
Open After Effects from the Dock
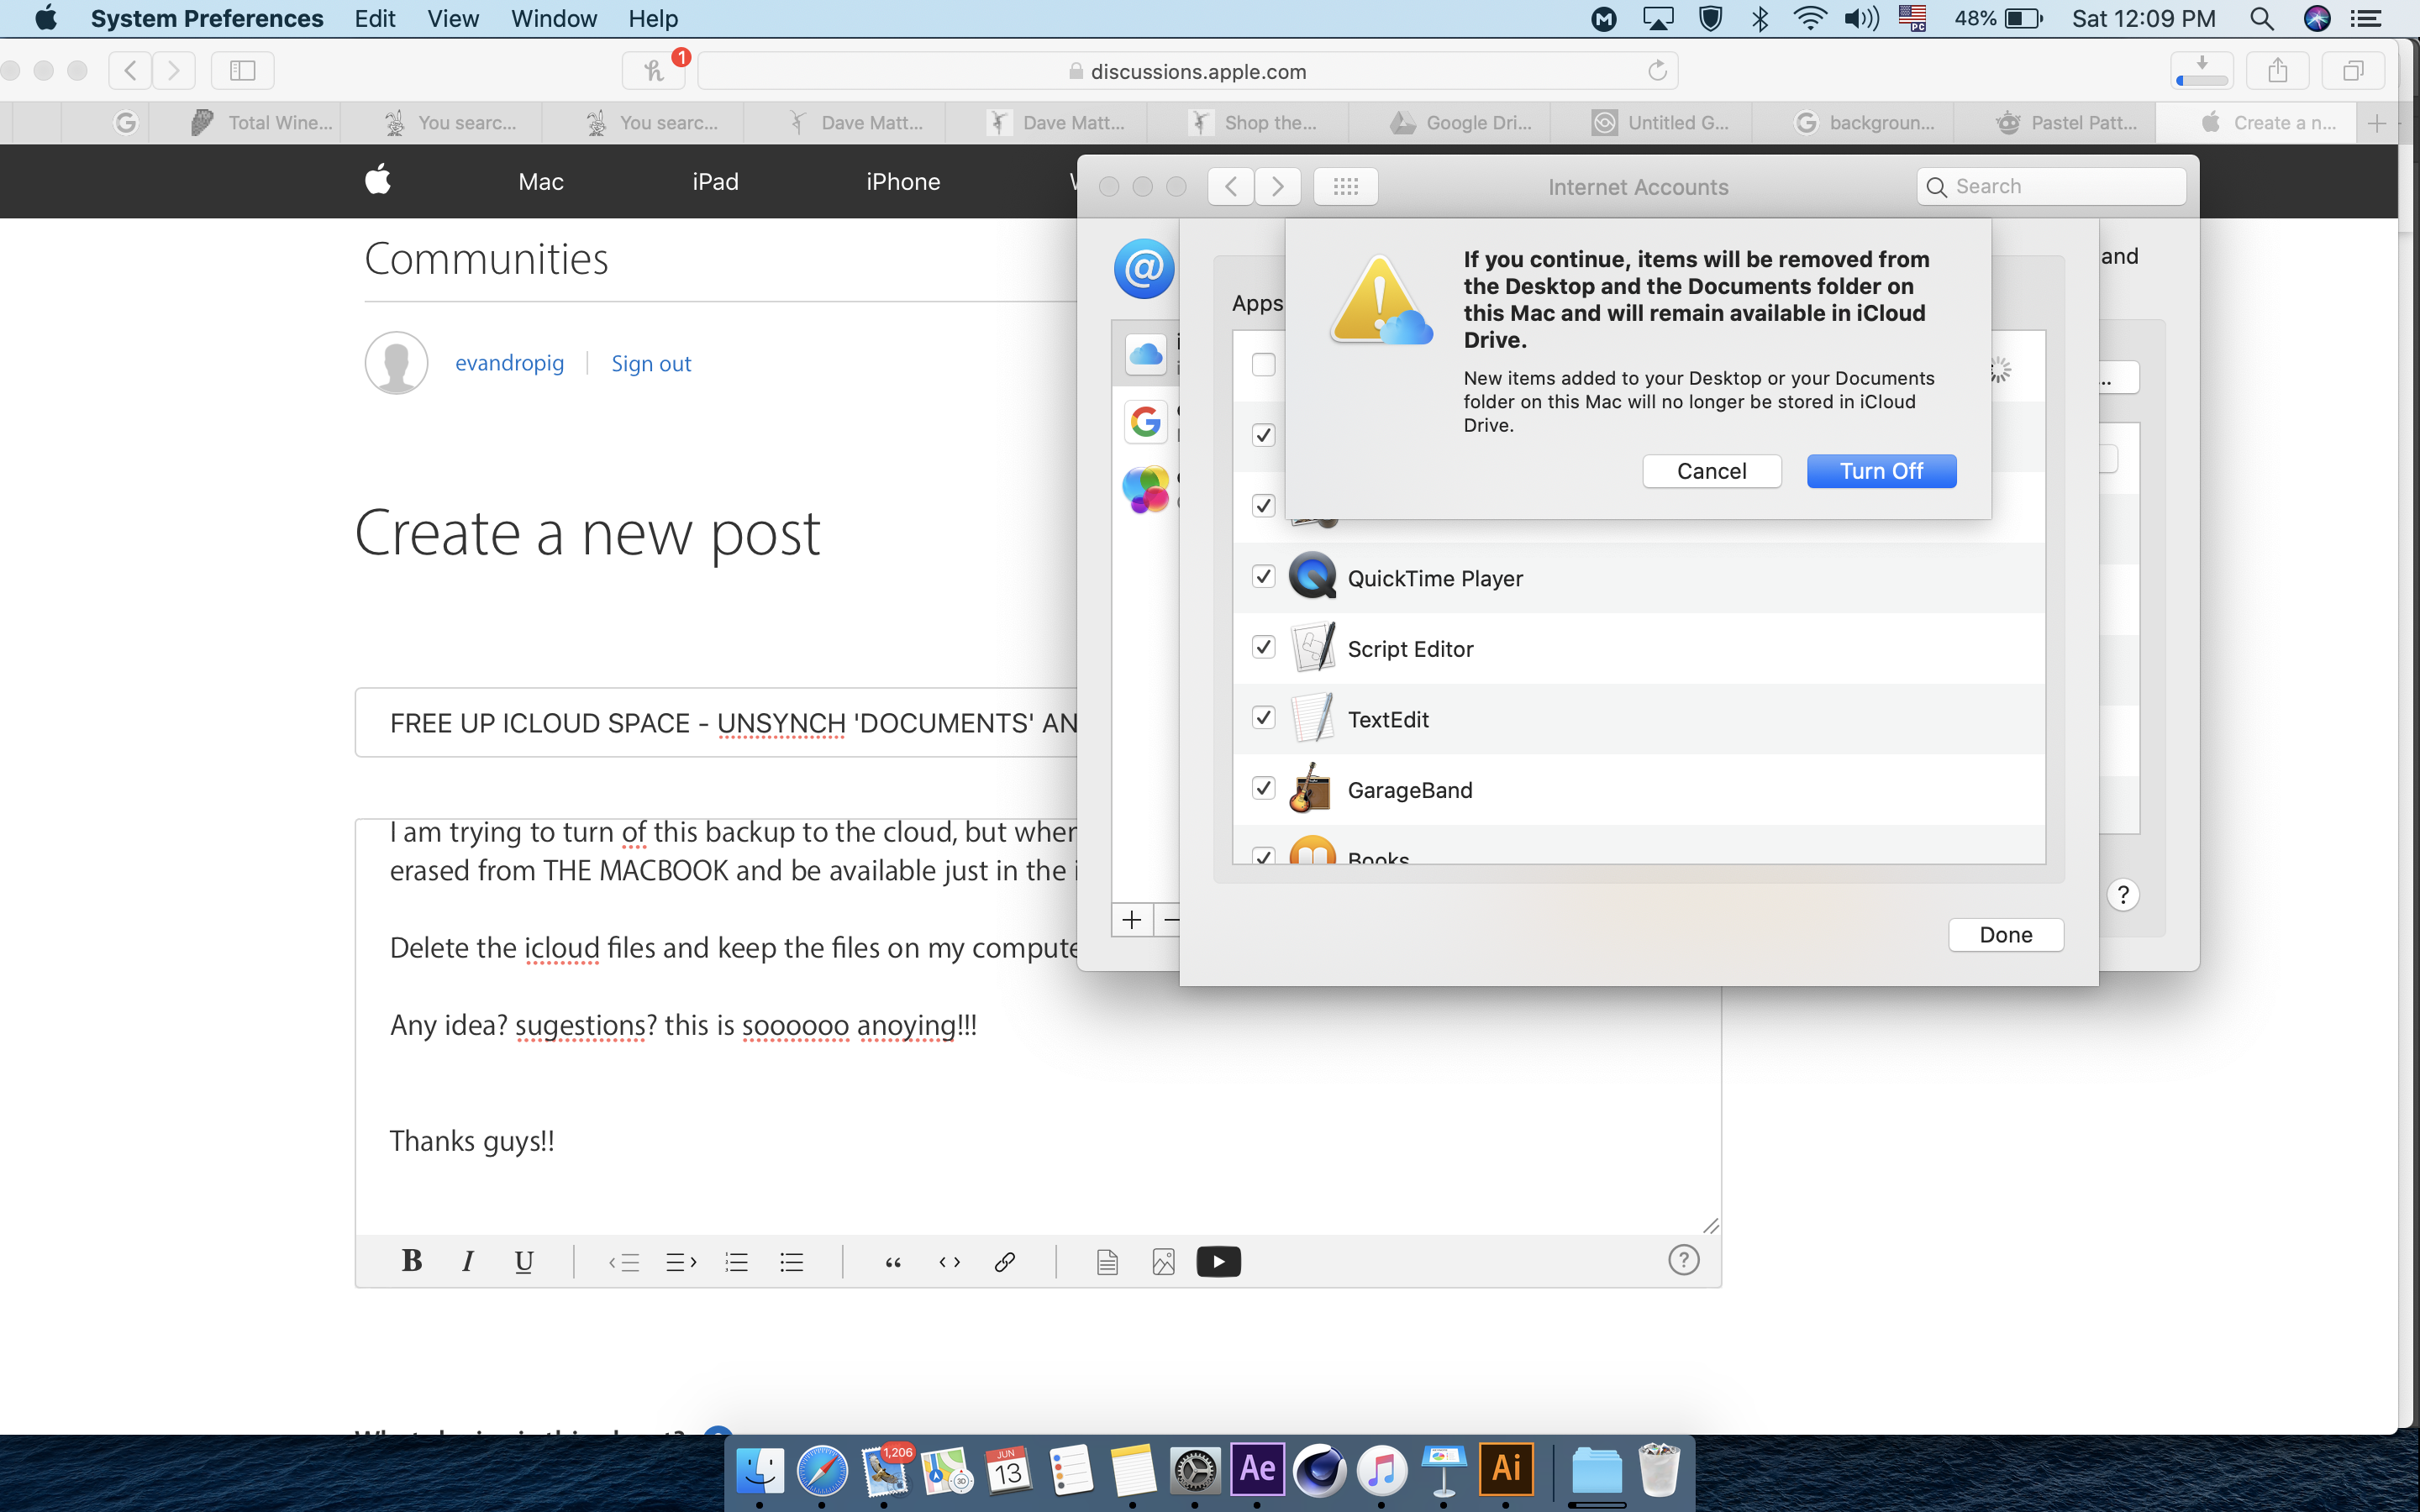(1257, 1469)
